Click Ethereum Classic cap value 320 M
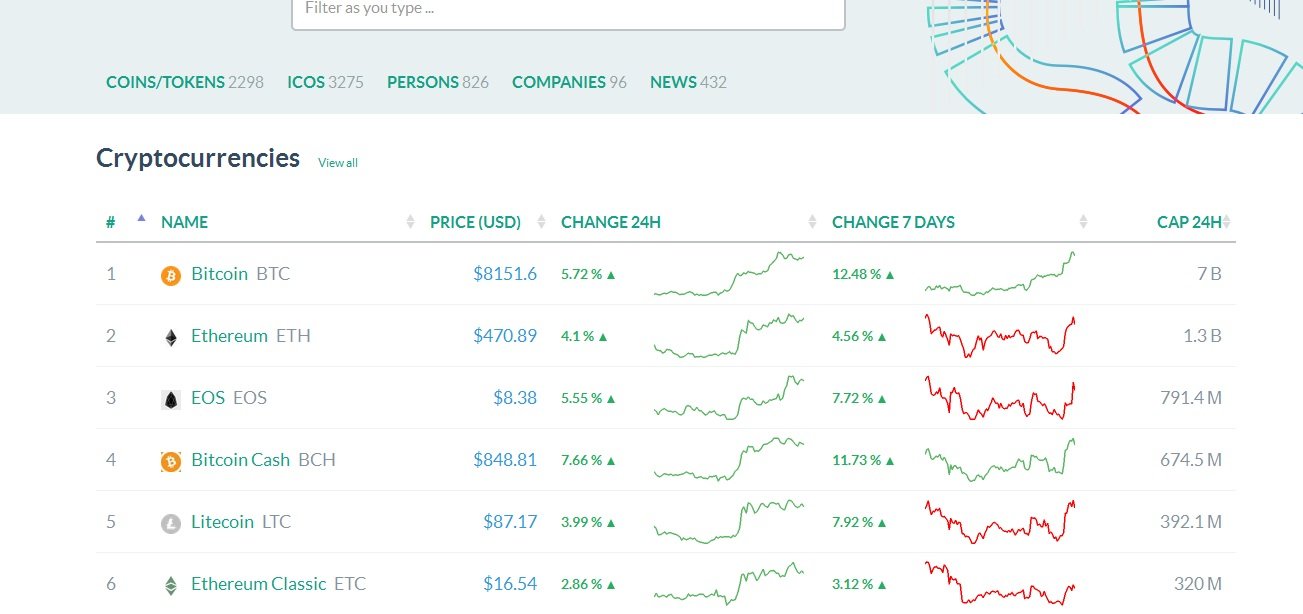The image size is (1303, 614). tap(1198, 583)
